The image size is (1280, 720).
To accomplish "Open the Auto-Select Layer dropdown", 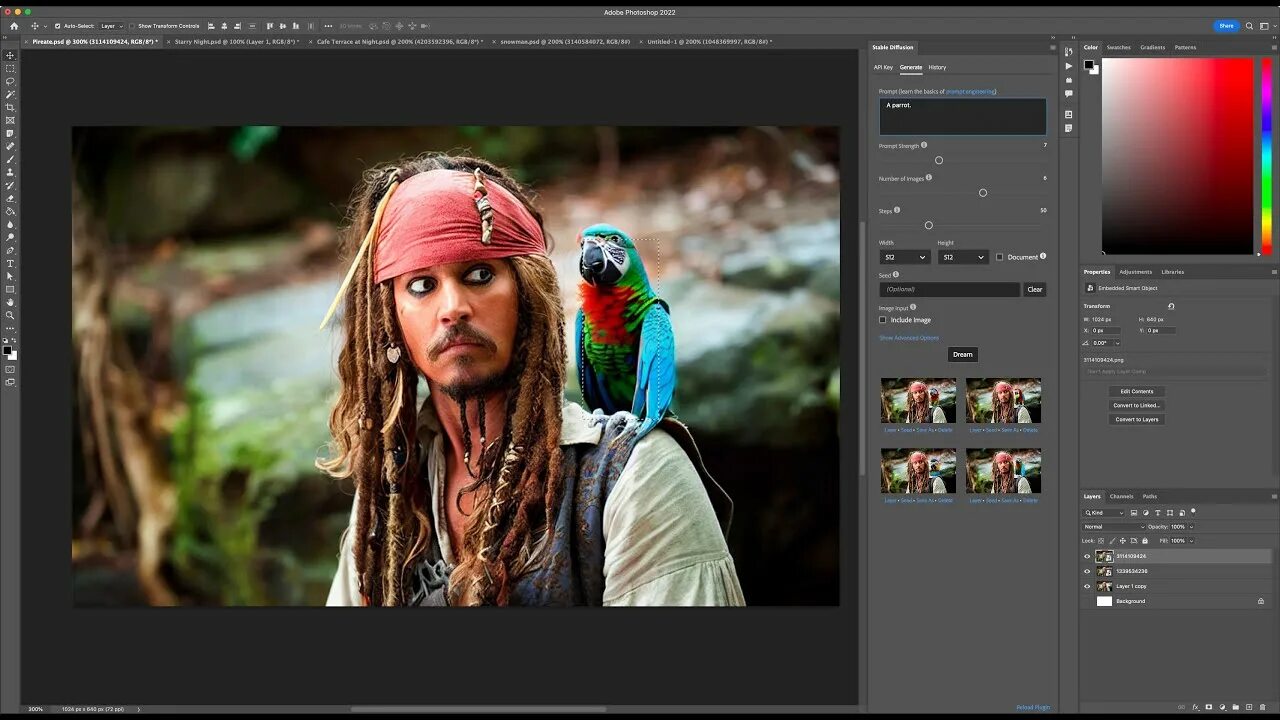I will [x=111, y=26].
